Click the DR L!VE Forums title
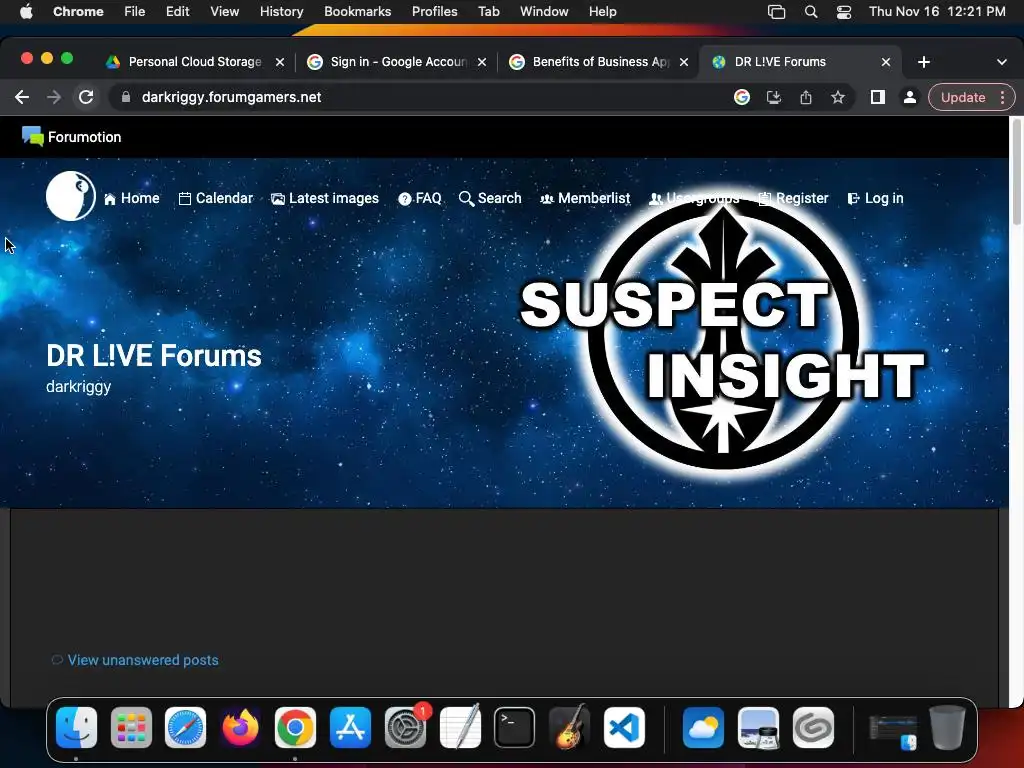Image resolution: width=1024 pixels, height=768 pixels. click(x=153, y=356)
